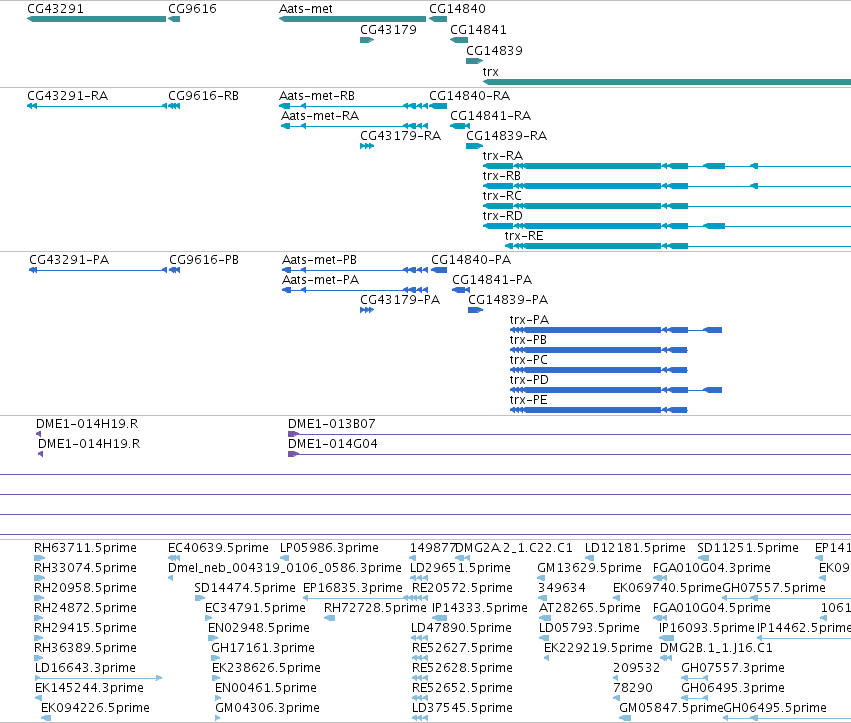Screen dimensions: 851x723
Task: Click EST LD12181.5prime label
Action: point(635,548)
